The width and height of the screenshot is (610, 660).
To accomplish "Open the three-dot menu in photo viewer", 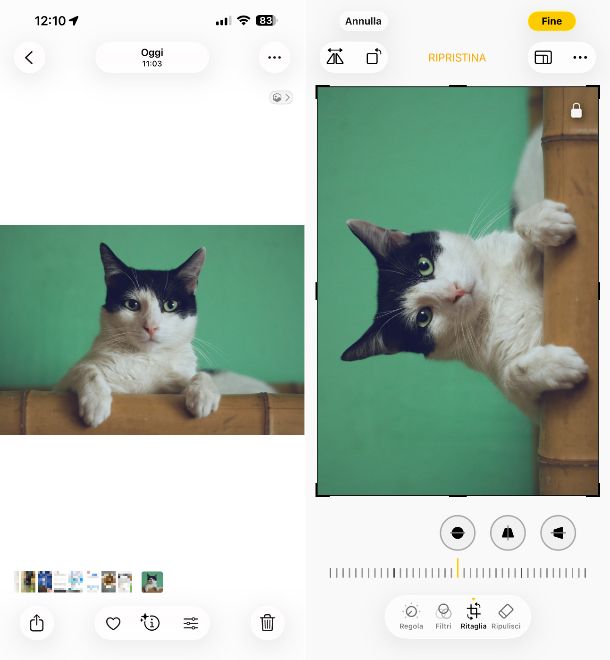I will pyautogui.click(x=274, y=58).
